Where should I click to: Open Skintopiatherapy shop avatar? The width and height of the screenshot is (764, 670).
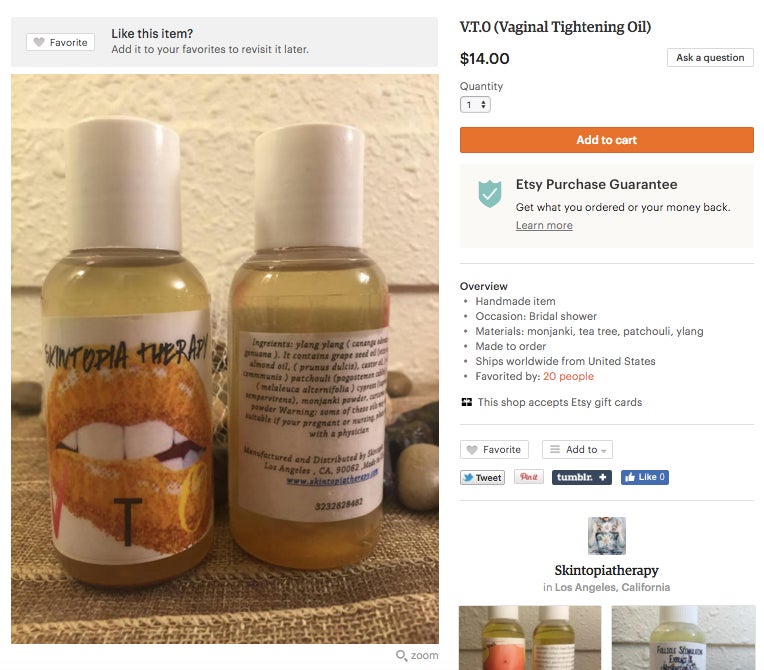[607, 536]
